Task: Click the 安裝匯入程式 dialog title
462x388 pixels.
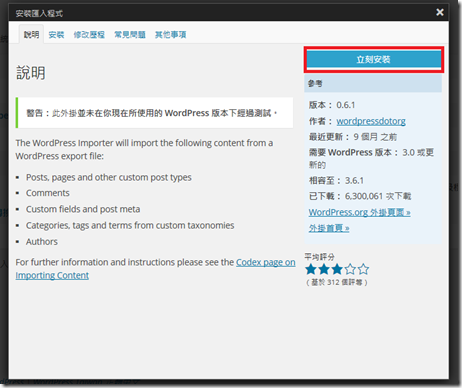Action: 39,13
